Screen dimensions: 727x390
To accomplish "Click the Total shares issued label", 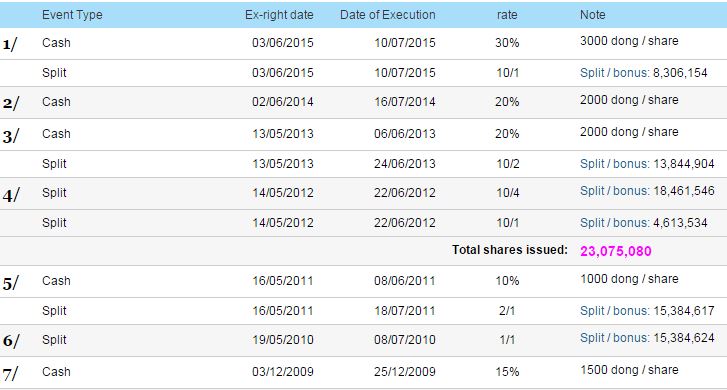I will coord(510,250).
